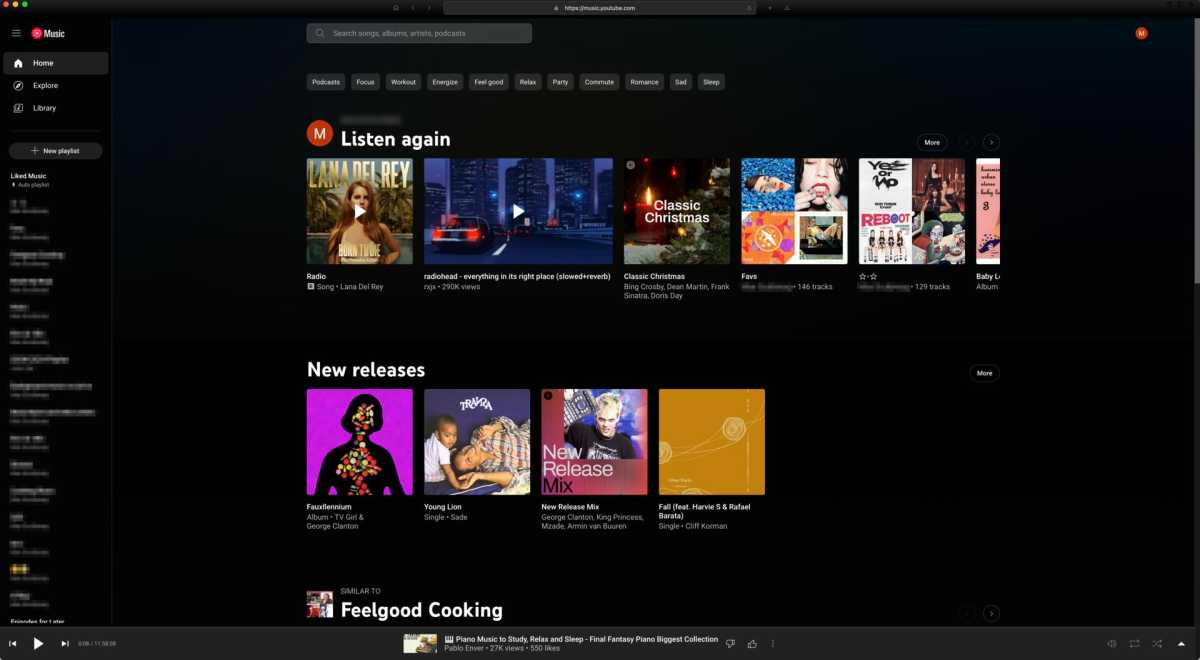
Task: Select the Romance mood chip
Action: [x=644, y=82]
